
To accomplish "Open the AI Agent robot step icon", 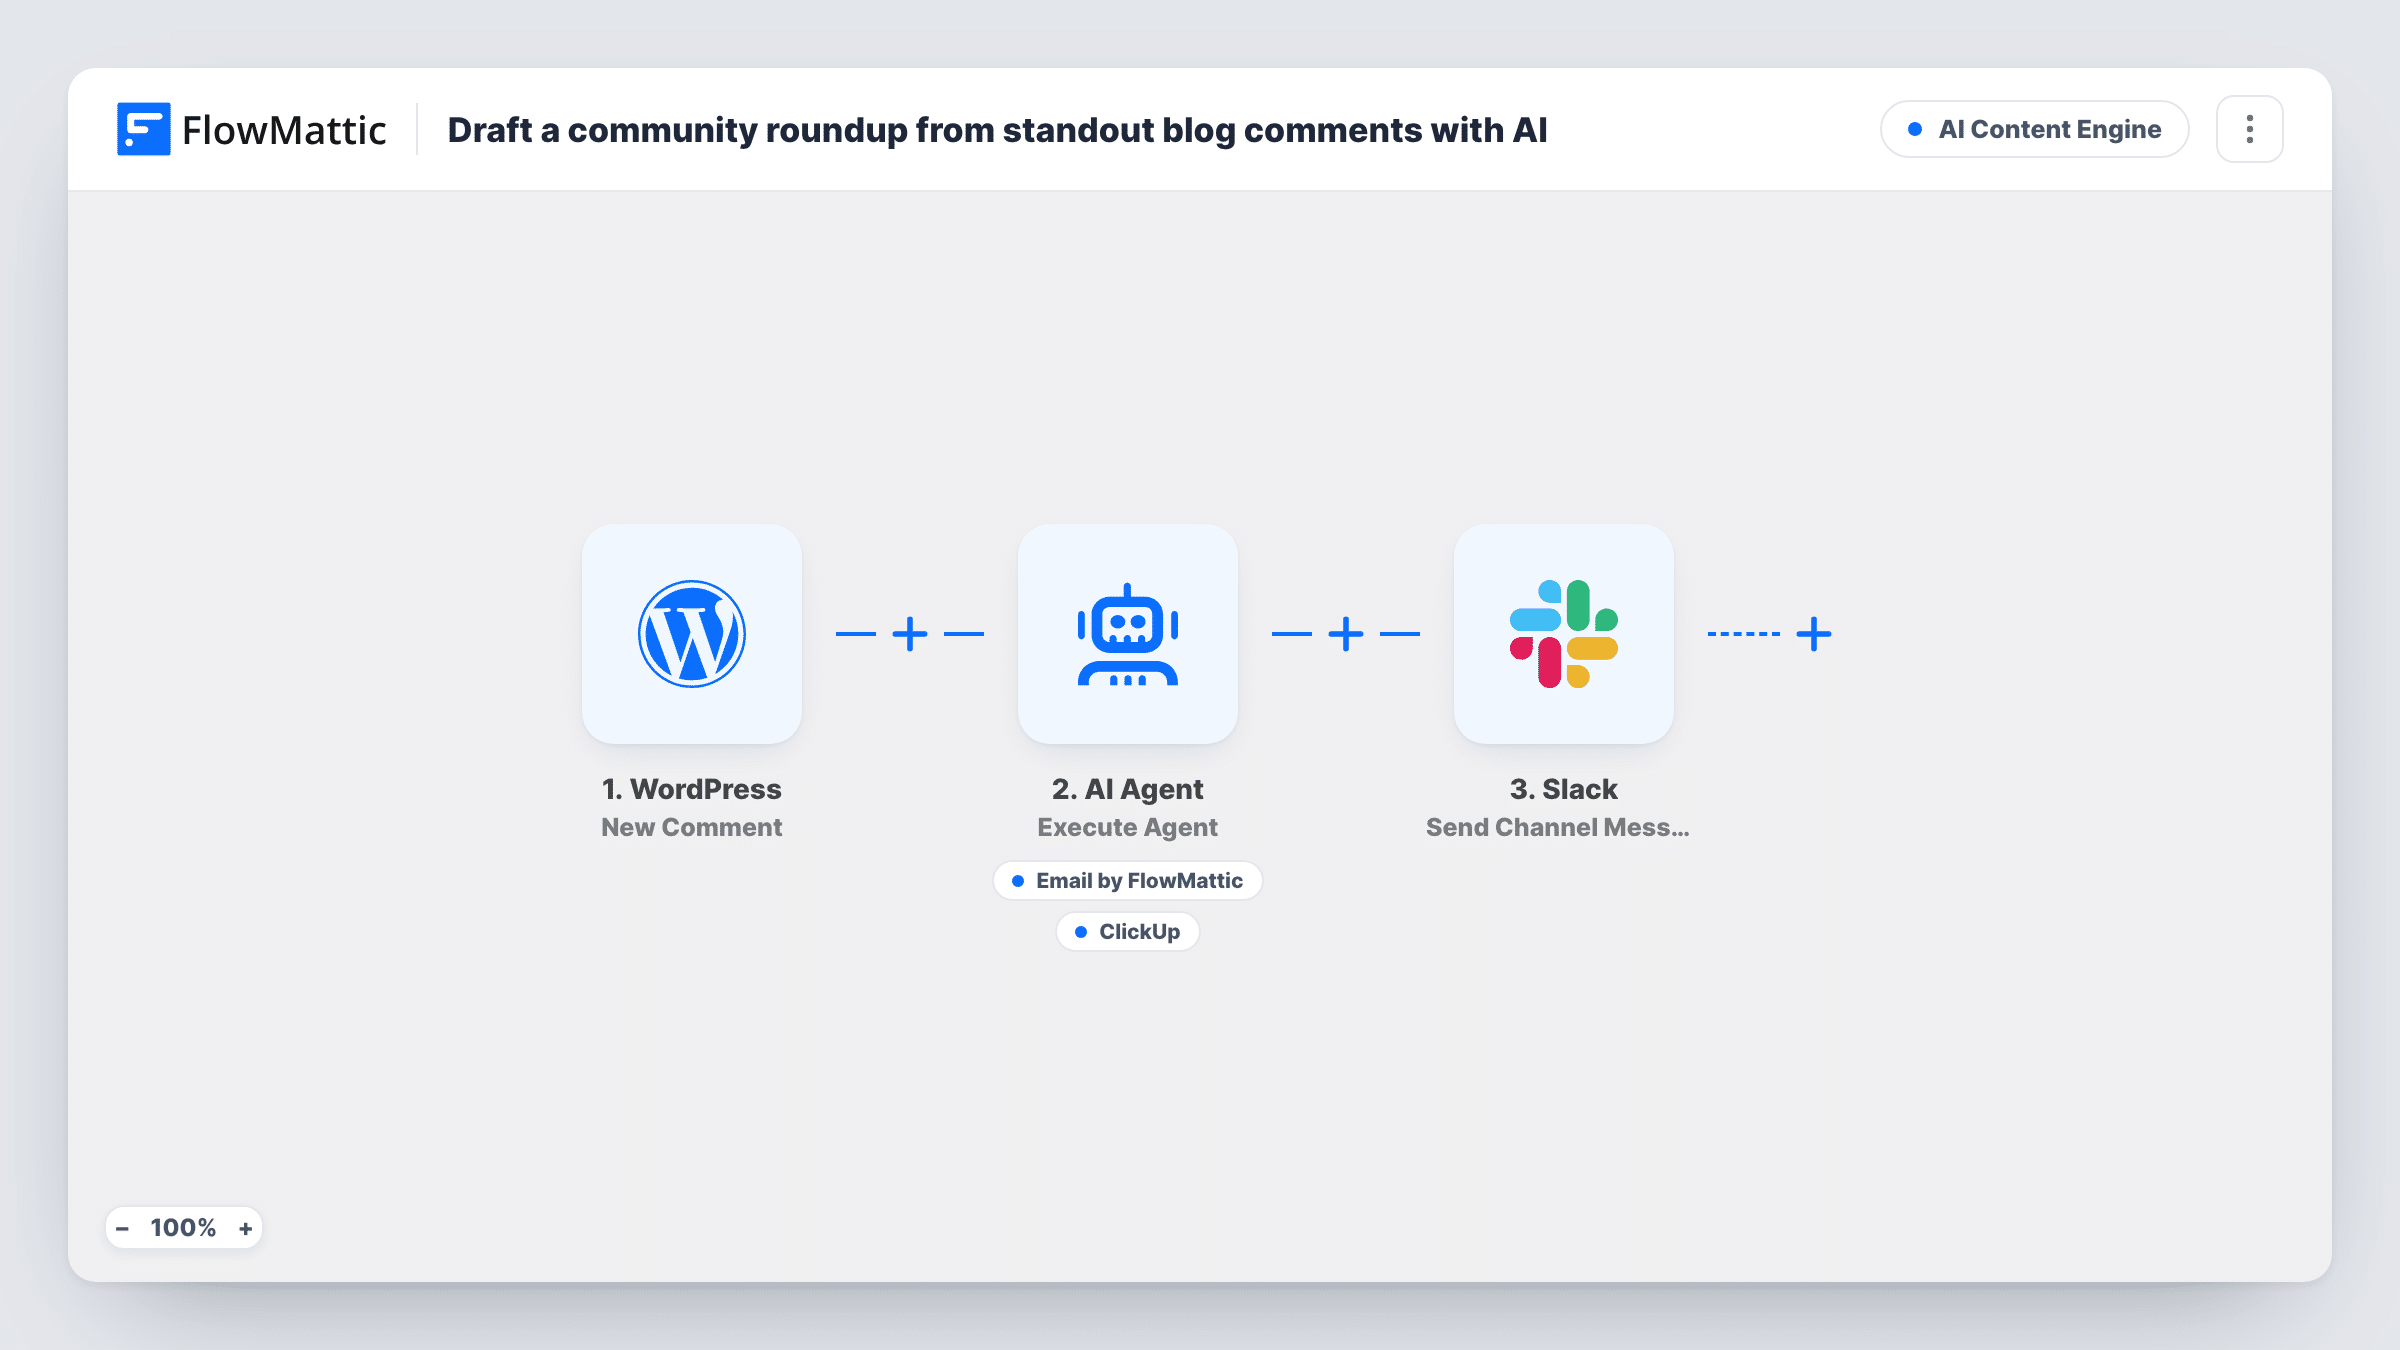I will click(x=1128, y=634).
